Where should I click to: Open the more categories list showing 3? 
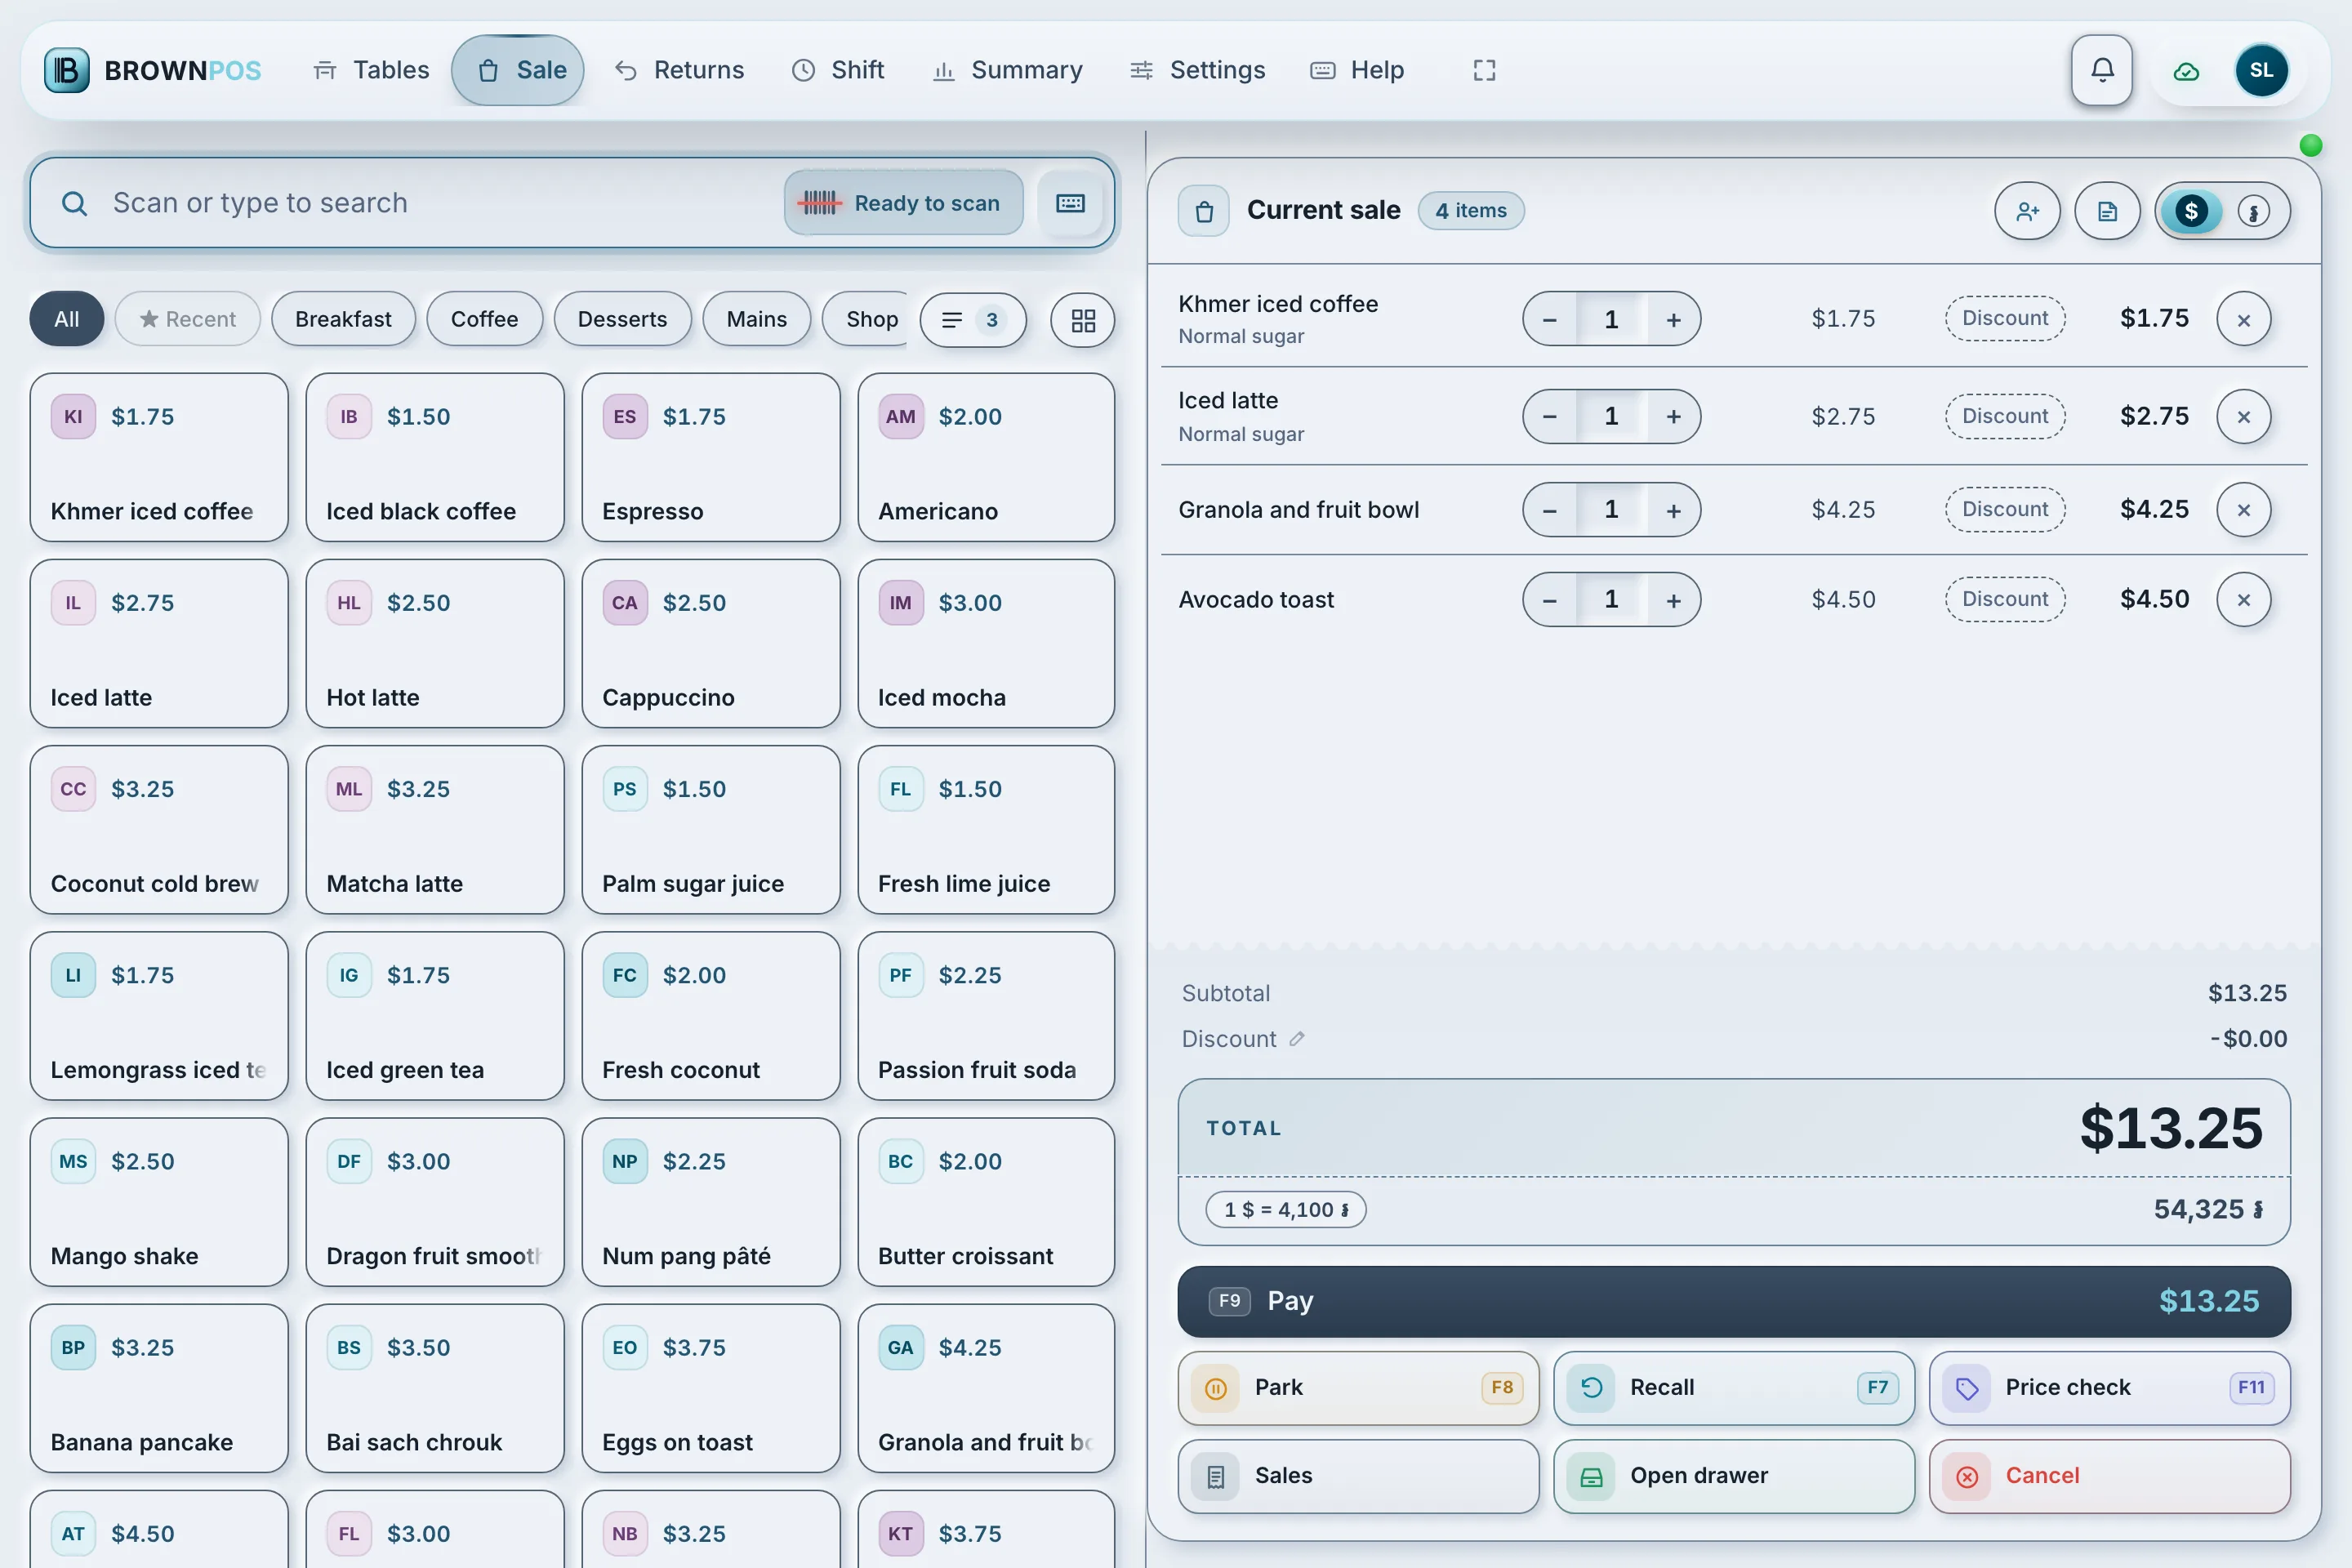[x=972, y=320]
